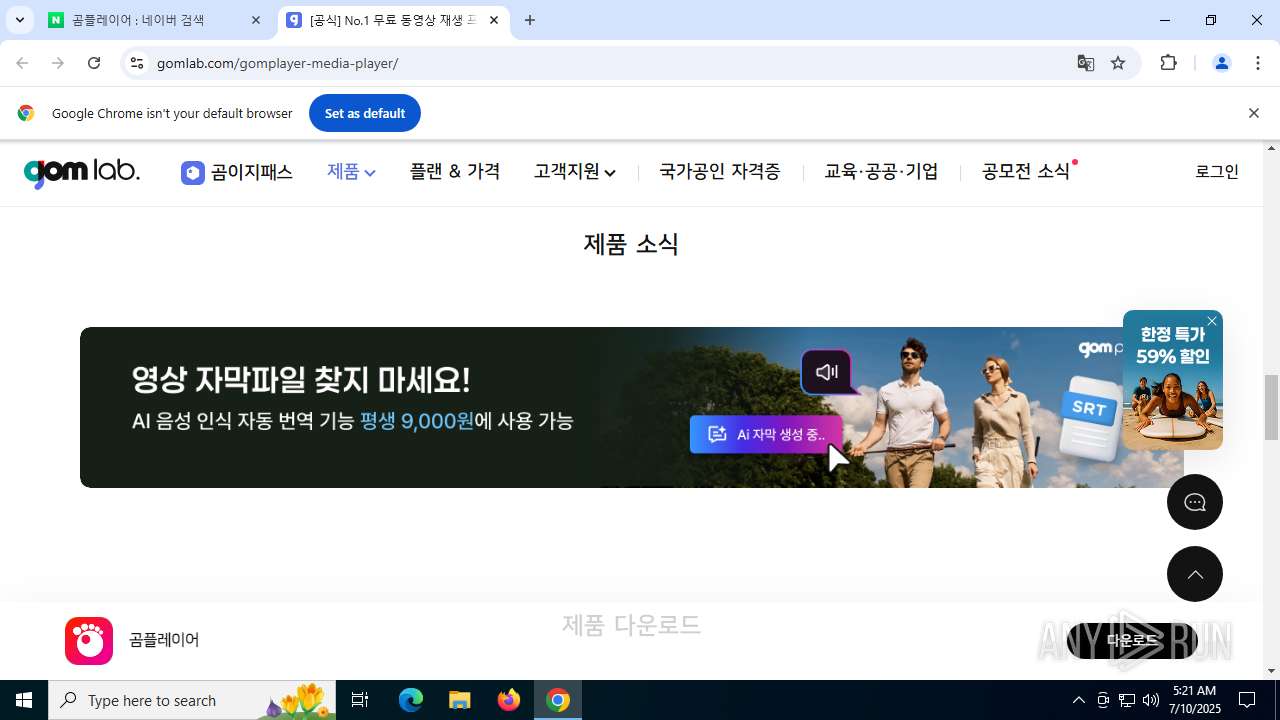Switch to 곰플레이어 네이버 검색 tab
Screen dimensions: 1280x720
tap(155, 20)
